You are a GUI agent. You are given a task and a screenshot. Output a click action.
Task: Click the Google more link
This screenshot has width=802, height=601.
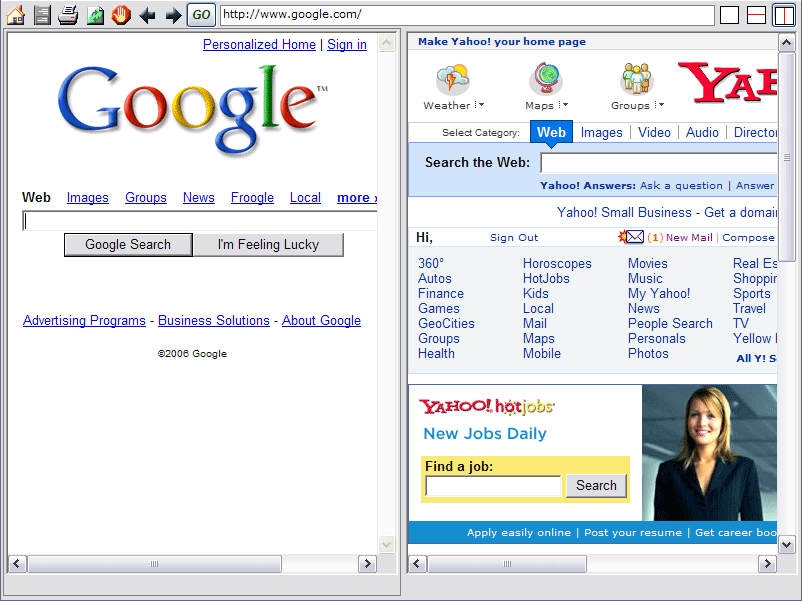[357, 198]
